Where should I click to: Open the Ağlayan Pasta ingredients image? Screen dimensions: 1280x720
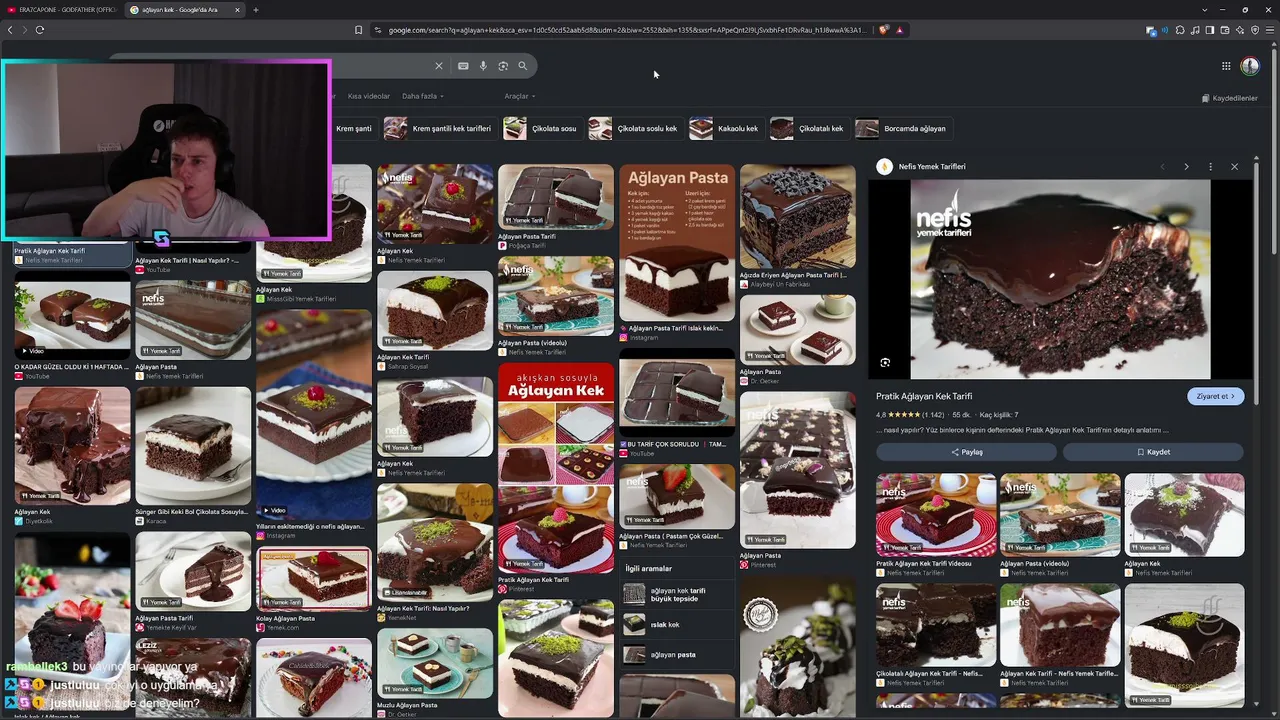677,243
